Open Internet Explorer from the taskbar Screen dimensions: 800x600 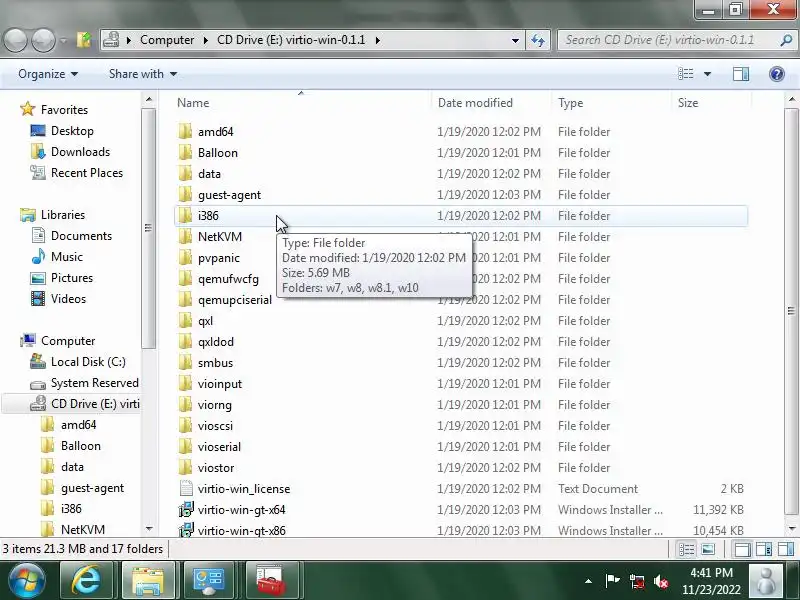(87, 581)
